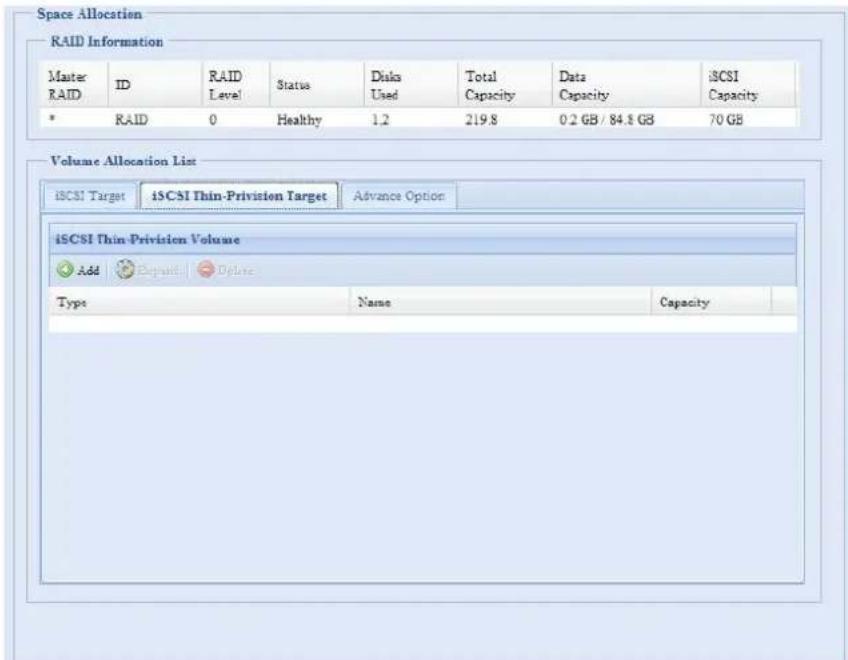Click the 219.8 total capacity value
848x660 pixels.
481,120
